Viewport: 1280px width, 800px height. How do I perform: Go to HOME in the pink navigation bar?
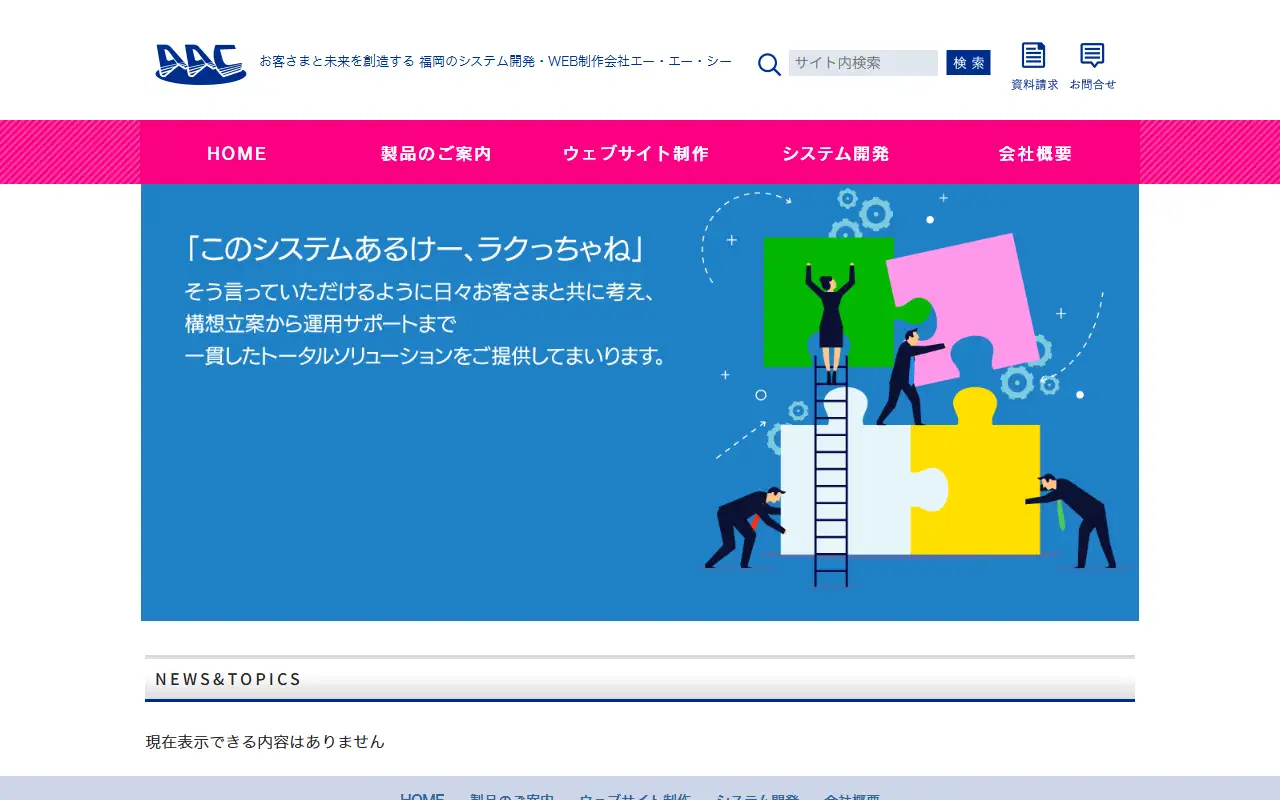pos(237,153)
